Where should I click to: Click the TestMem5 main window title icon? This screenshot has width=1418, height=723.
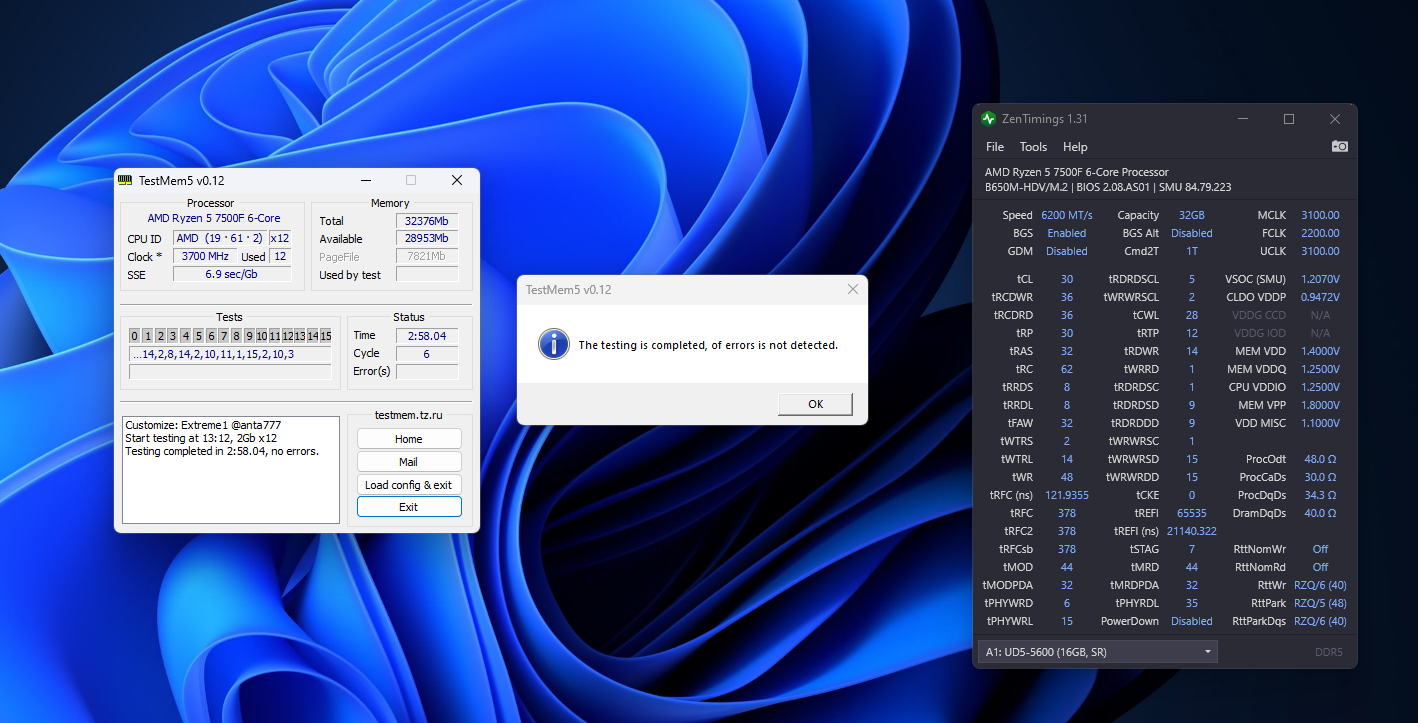(125, 180)
